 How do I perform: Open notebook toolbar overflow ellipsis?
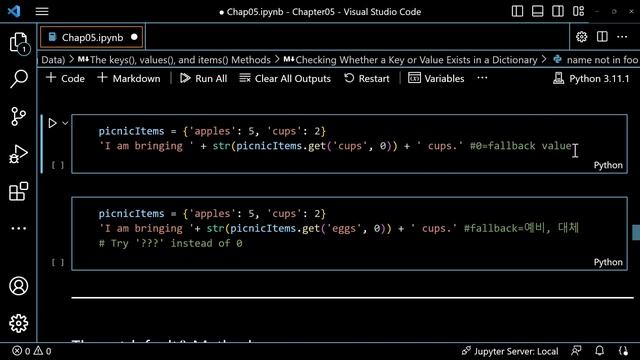482,78
